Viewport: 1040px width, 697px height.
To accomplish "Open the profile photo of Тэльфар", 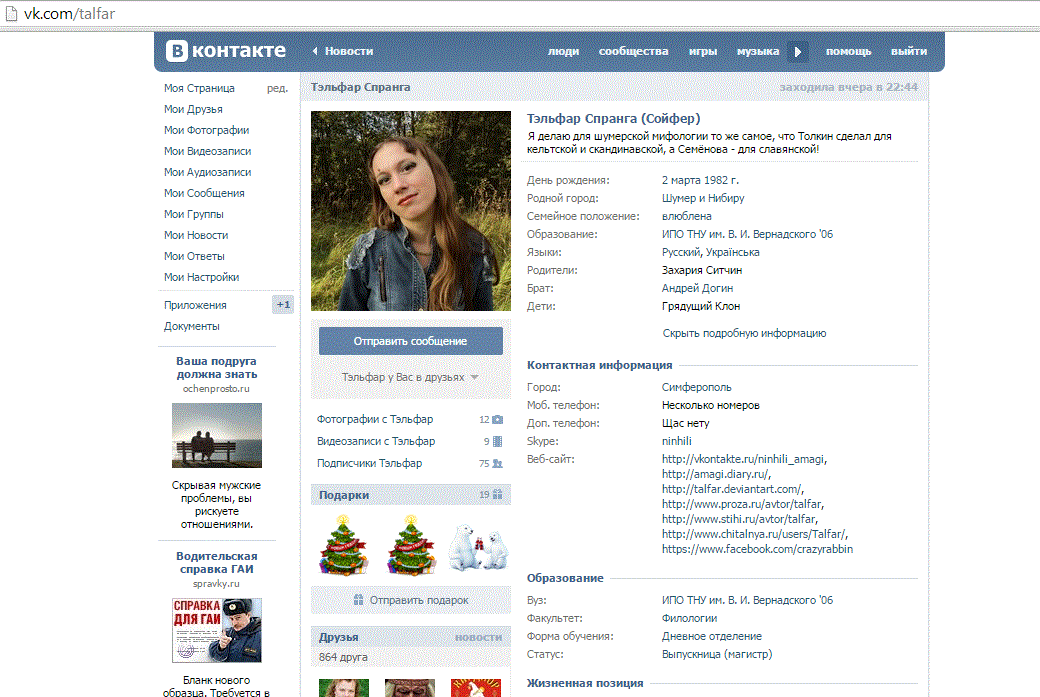I will [411, 211].
